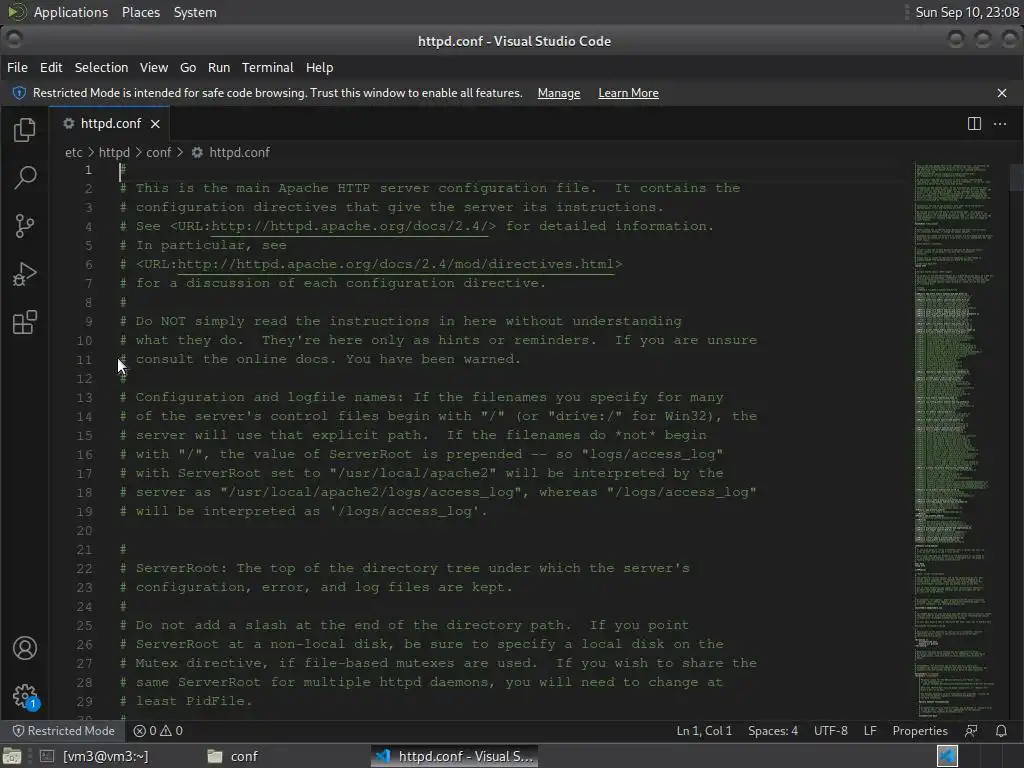Place cursor on ServerRoot comment line 22
1024x768 pixels.
pyautogui.click(x=405, y=568)
